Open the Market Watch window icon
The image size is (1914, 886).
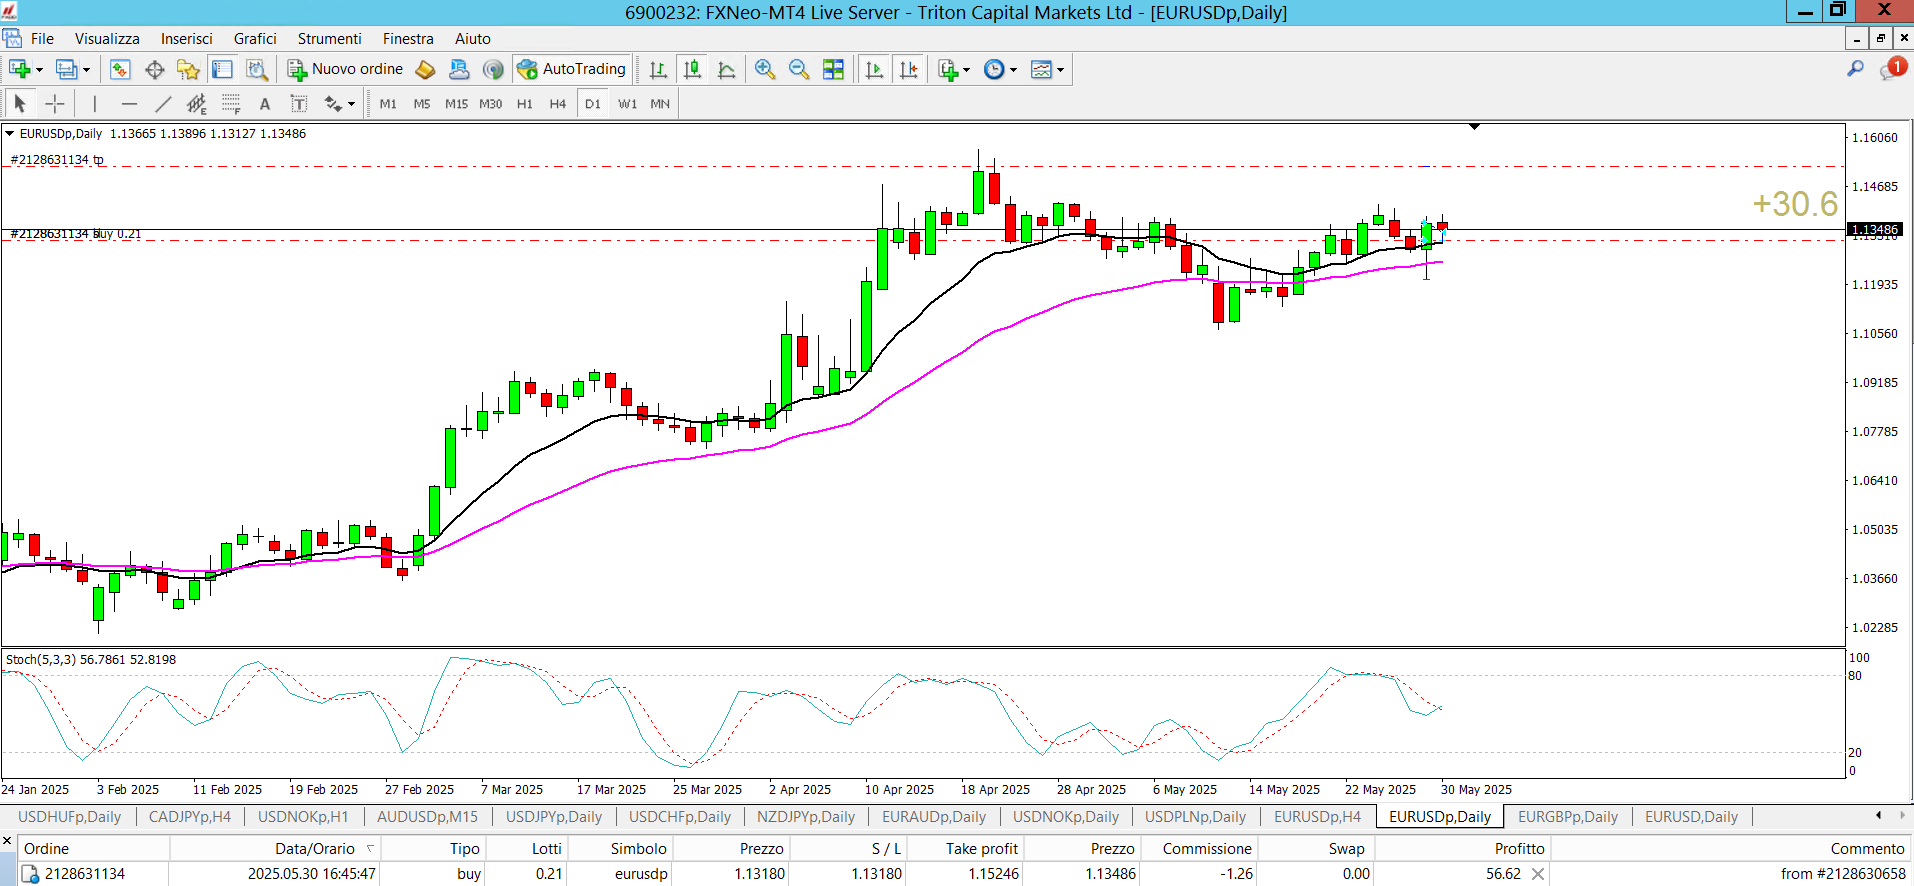120,69
